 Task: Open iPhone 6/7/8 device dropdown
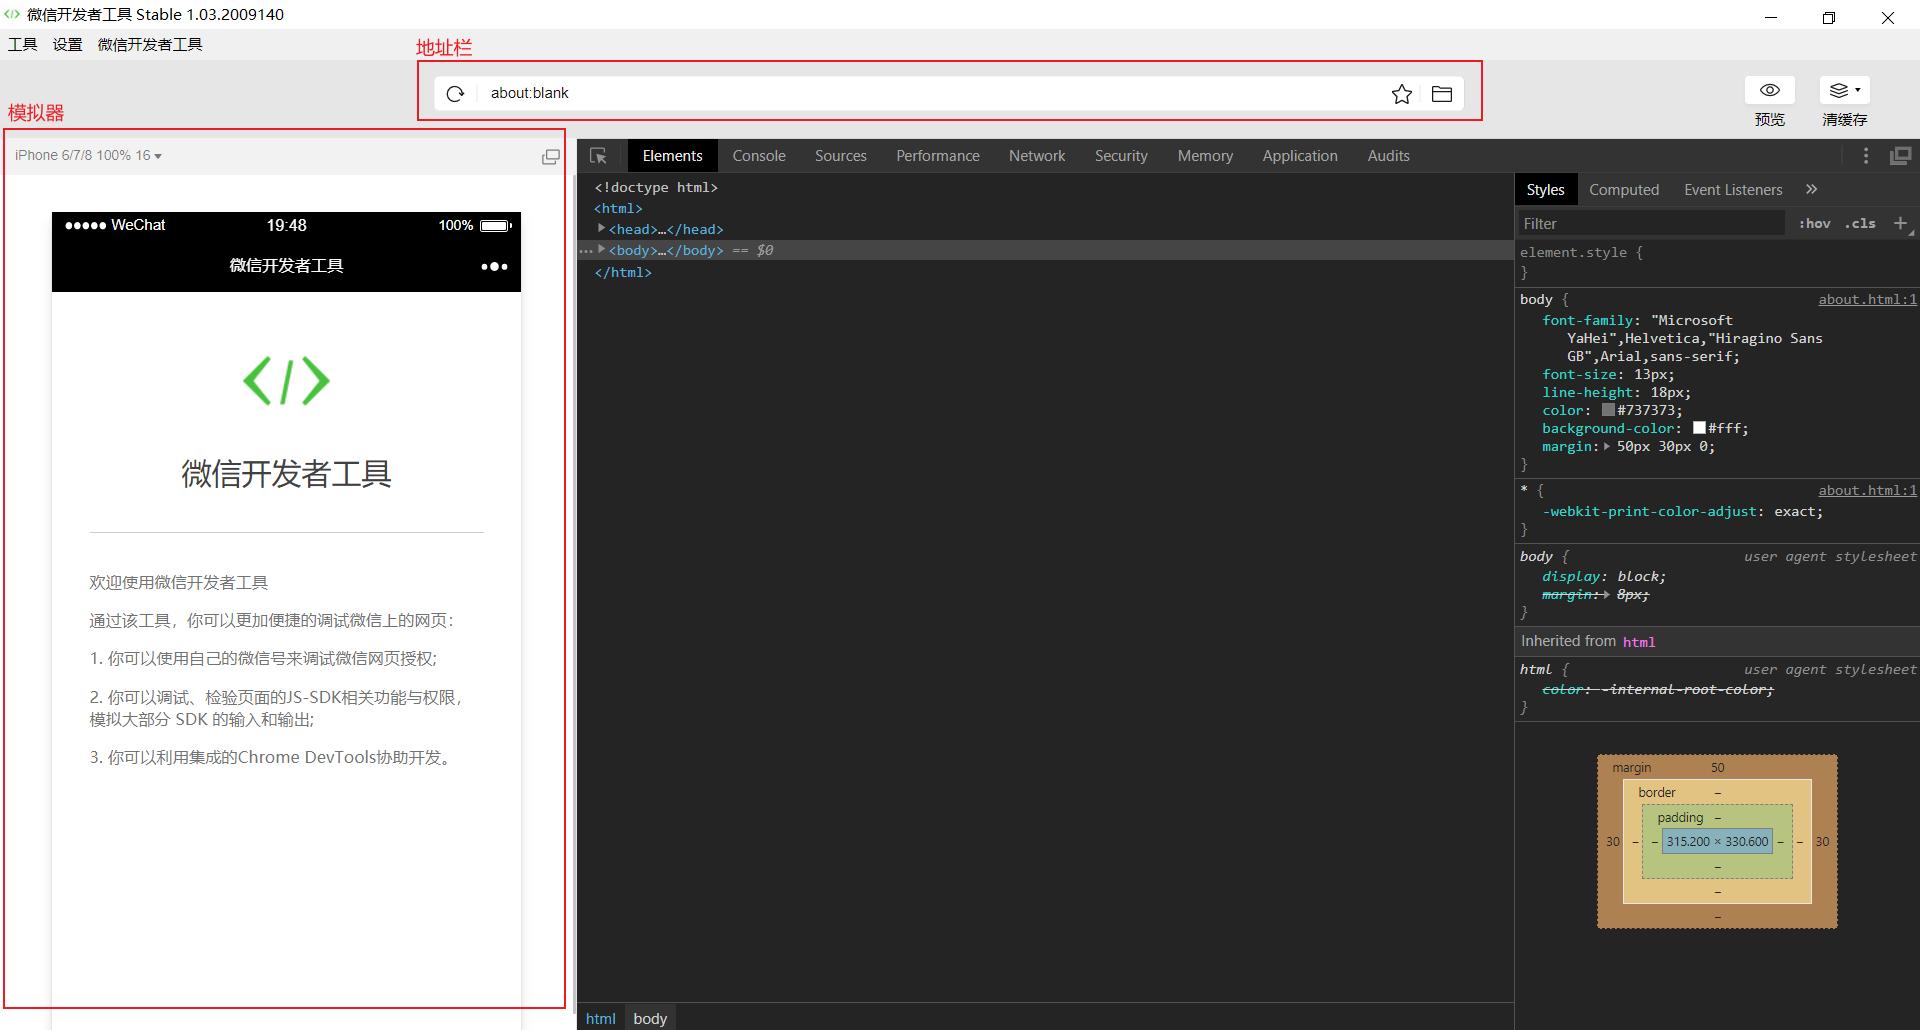(x=88, y=155)
